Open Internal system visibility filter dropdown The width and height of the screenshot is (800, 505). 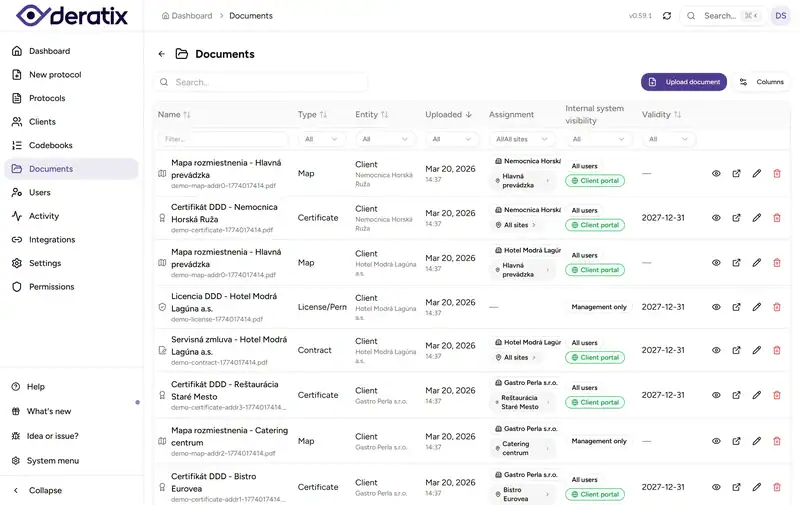(x=598, y=139)
